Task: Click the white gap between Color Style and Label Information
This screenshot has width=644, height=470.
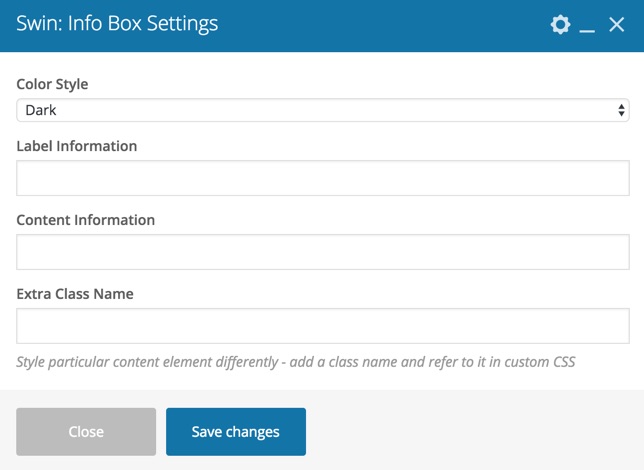Action: [x=323, y=130]
